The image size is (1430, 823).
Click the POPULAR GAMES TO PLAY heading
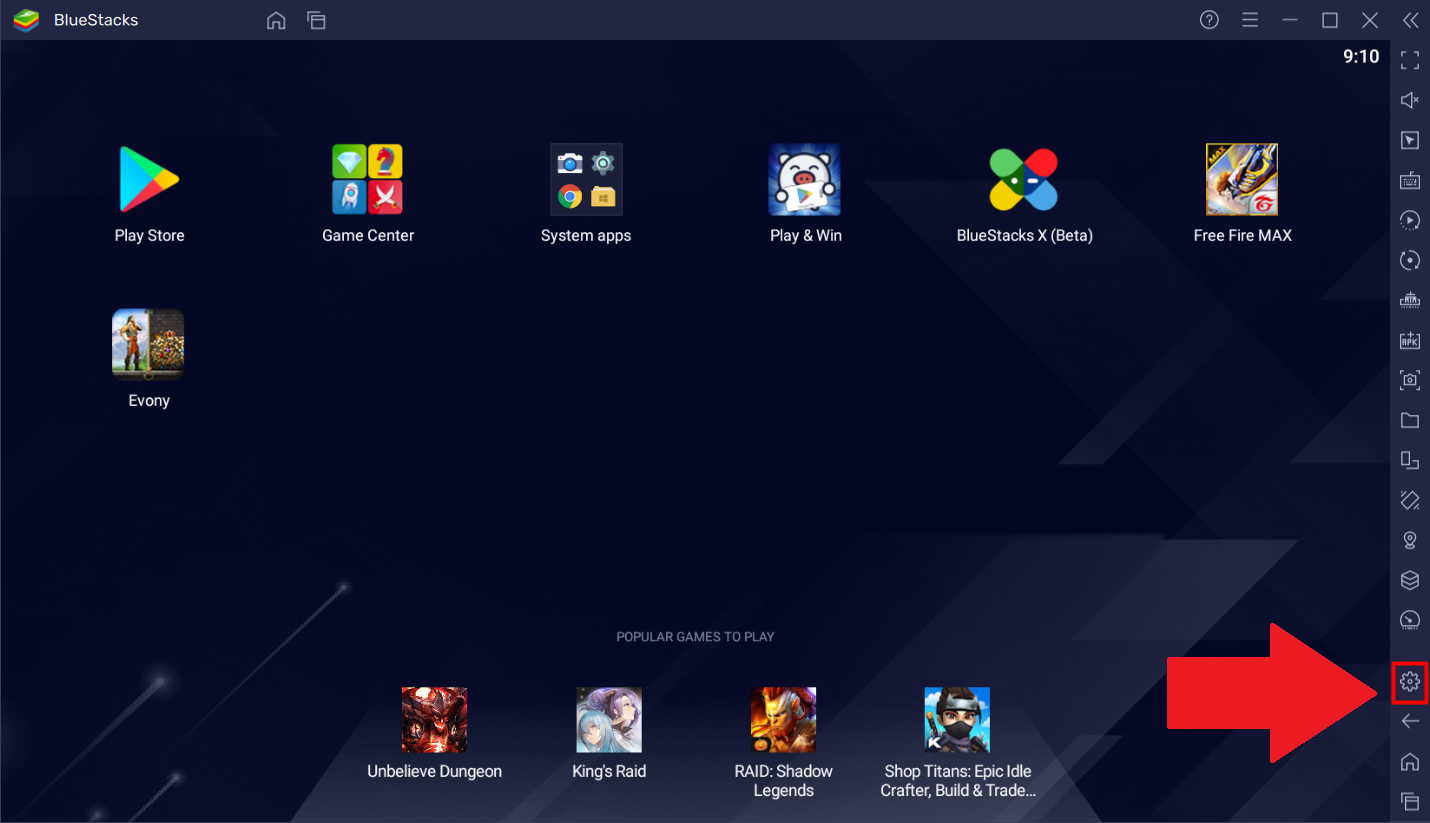(x=695, y=637)
